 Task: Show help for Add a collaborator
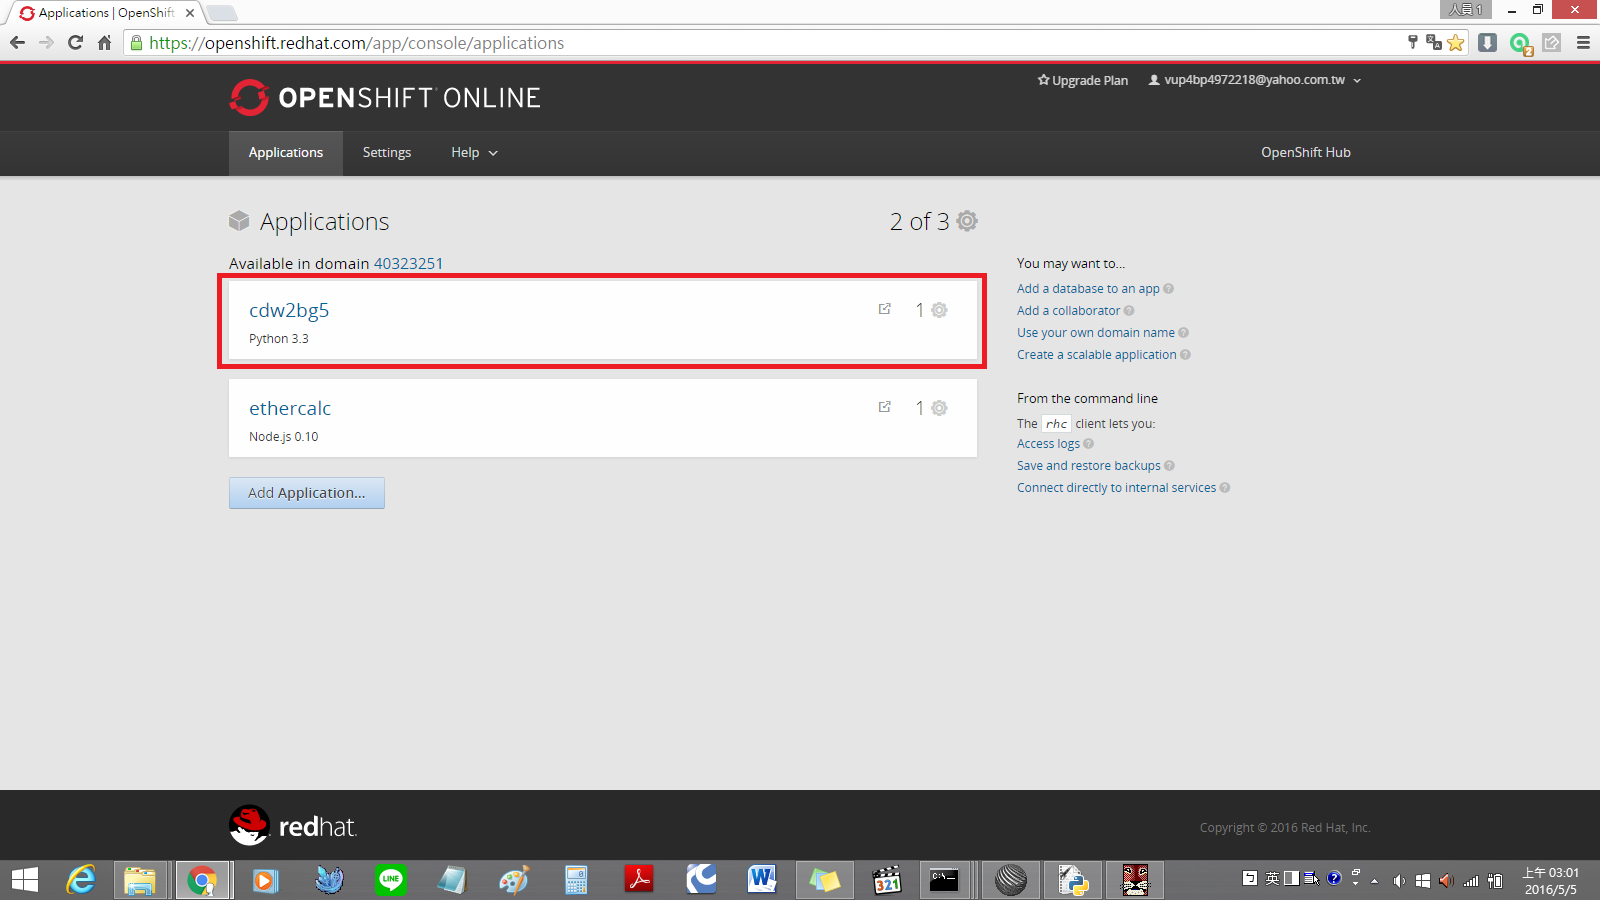click(1129, 311)
